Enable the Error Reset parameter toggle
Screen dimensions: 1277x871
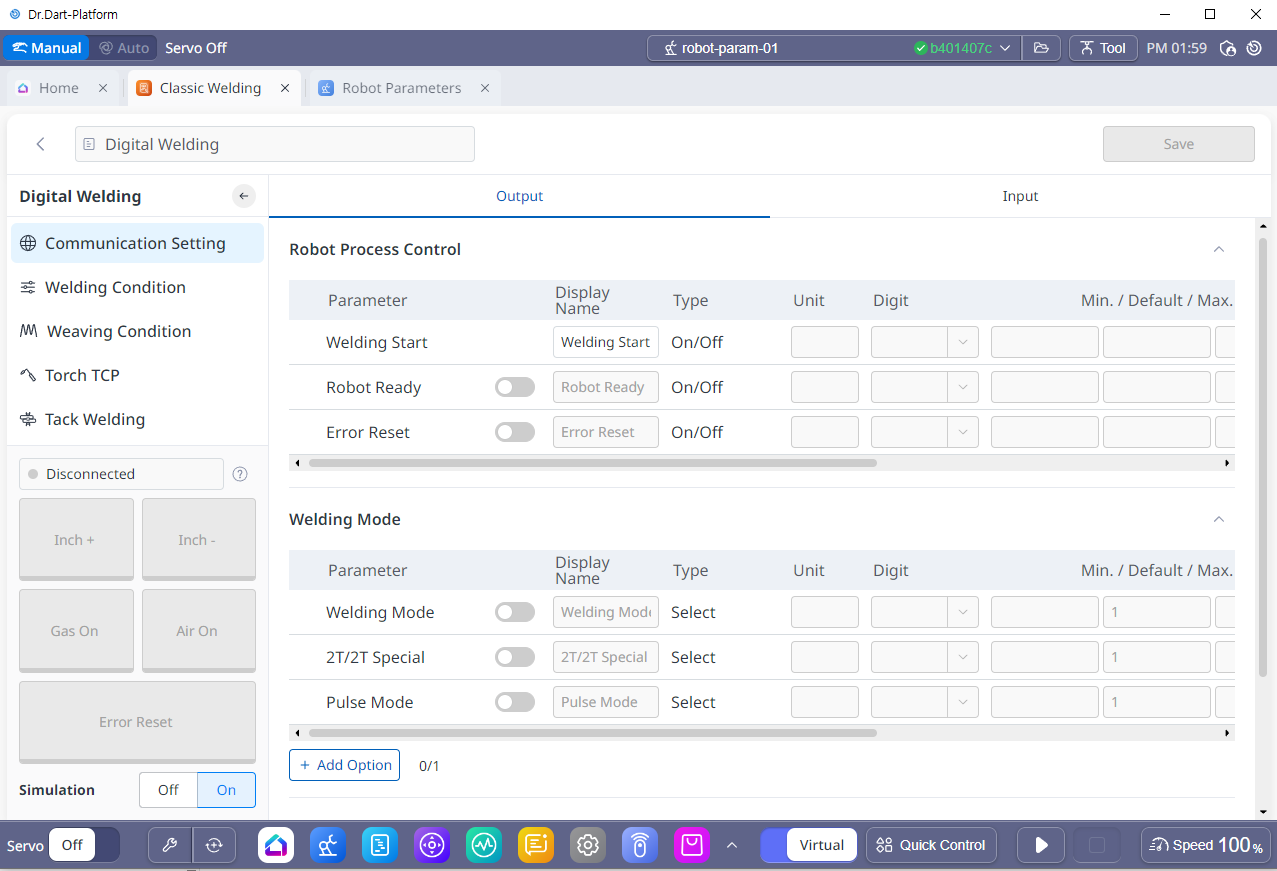[515, 432]
